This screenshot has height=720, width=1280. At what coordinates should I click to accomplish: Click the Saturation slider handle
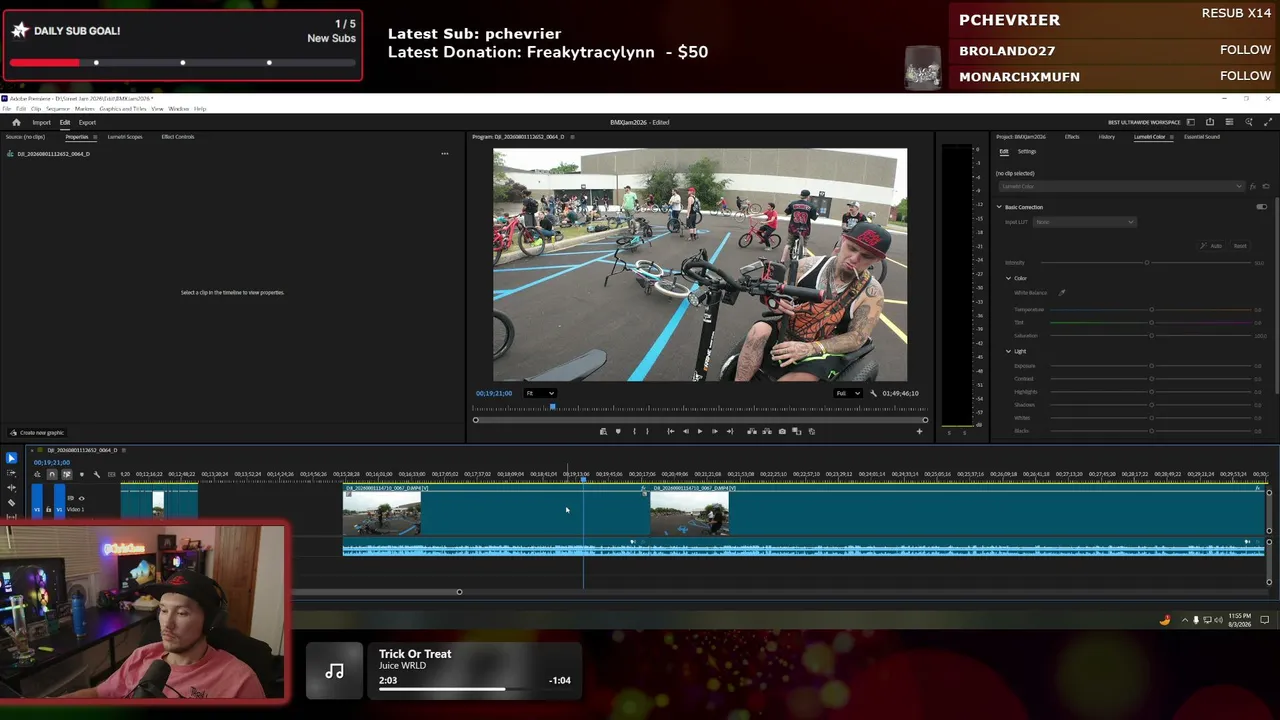[1151, 336]
